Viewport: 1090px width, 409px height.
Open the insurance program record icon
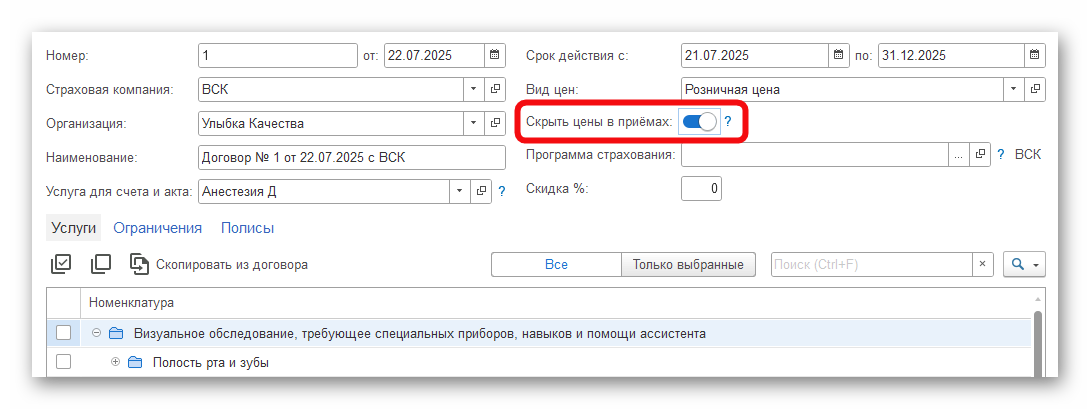coord(979,155)
